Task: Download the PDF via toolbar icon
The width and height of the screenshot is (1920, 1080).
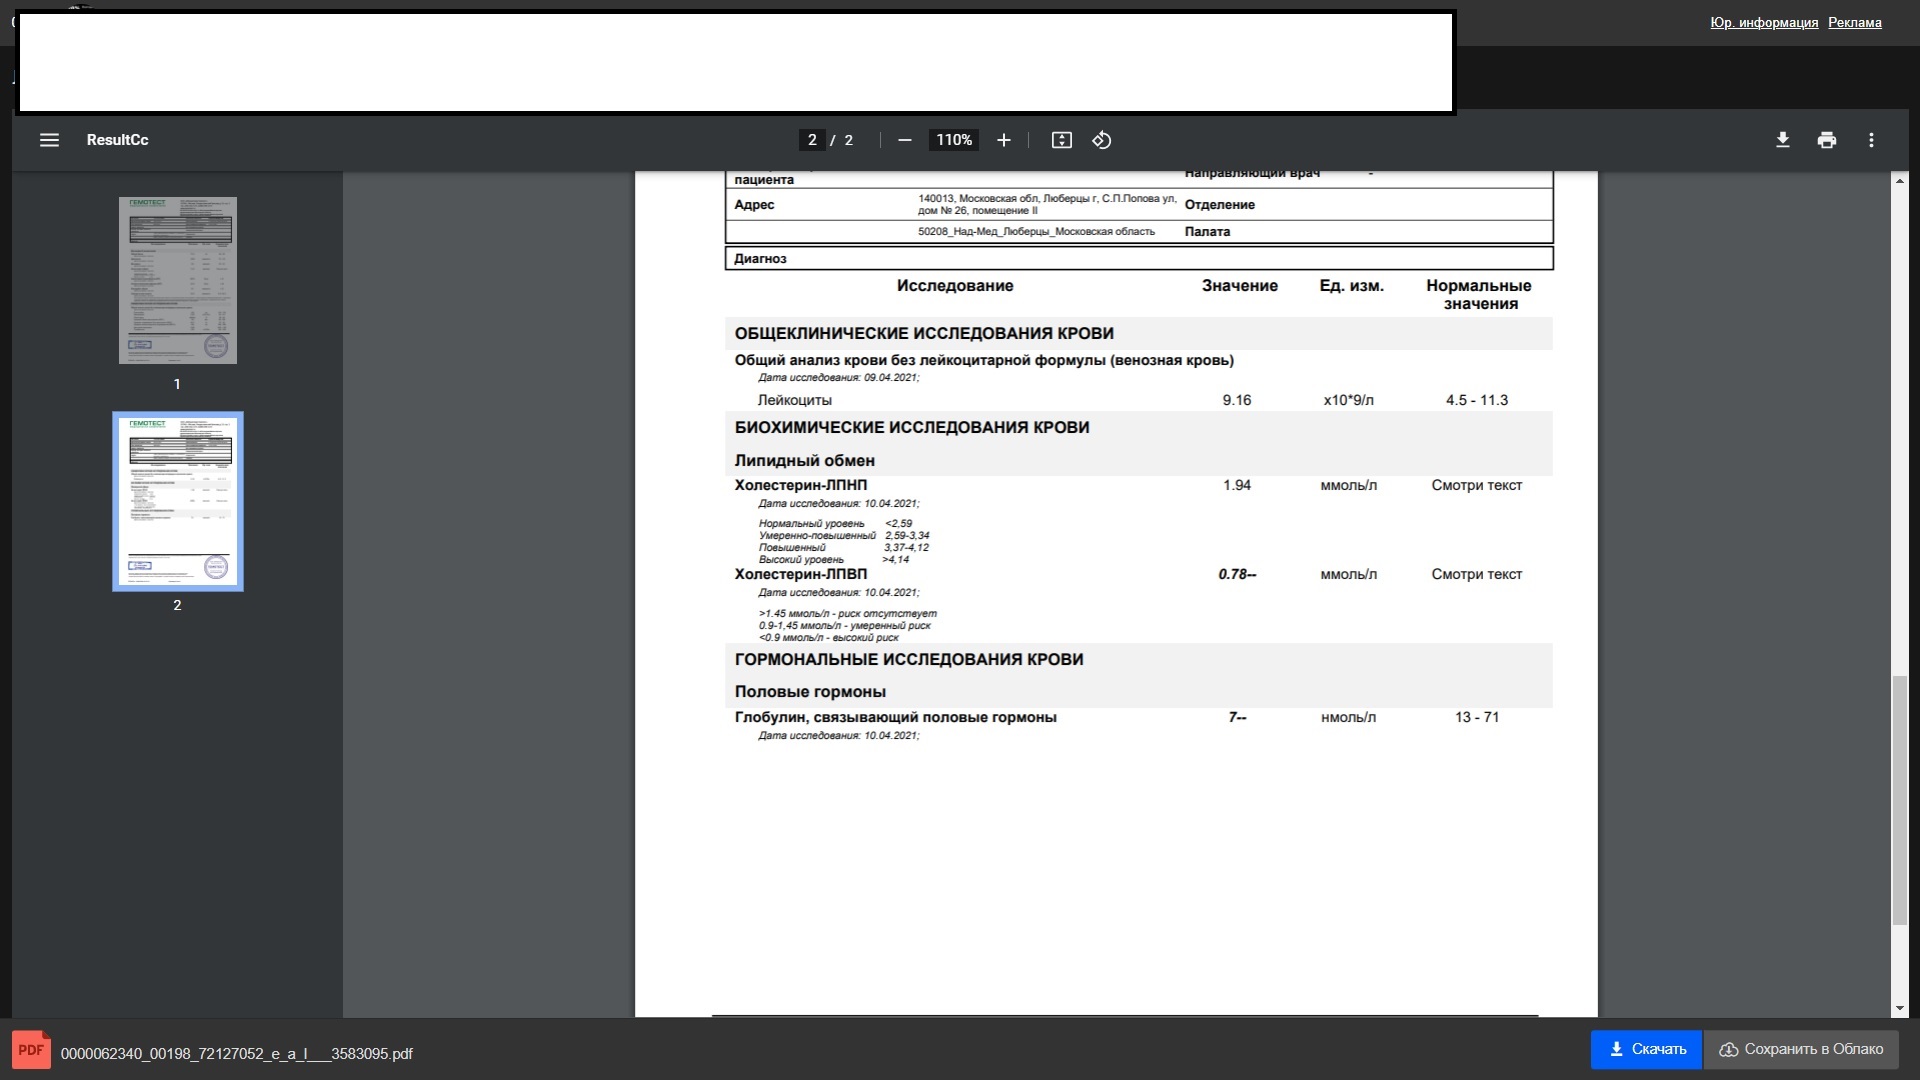Action: pyautogui.click(x=1783, y=140)
